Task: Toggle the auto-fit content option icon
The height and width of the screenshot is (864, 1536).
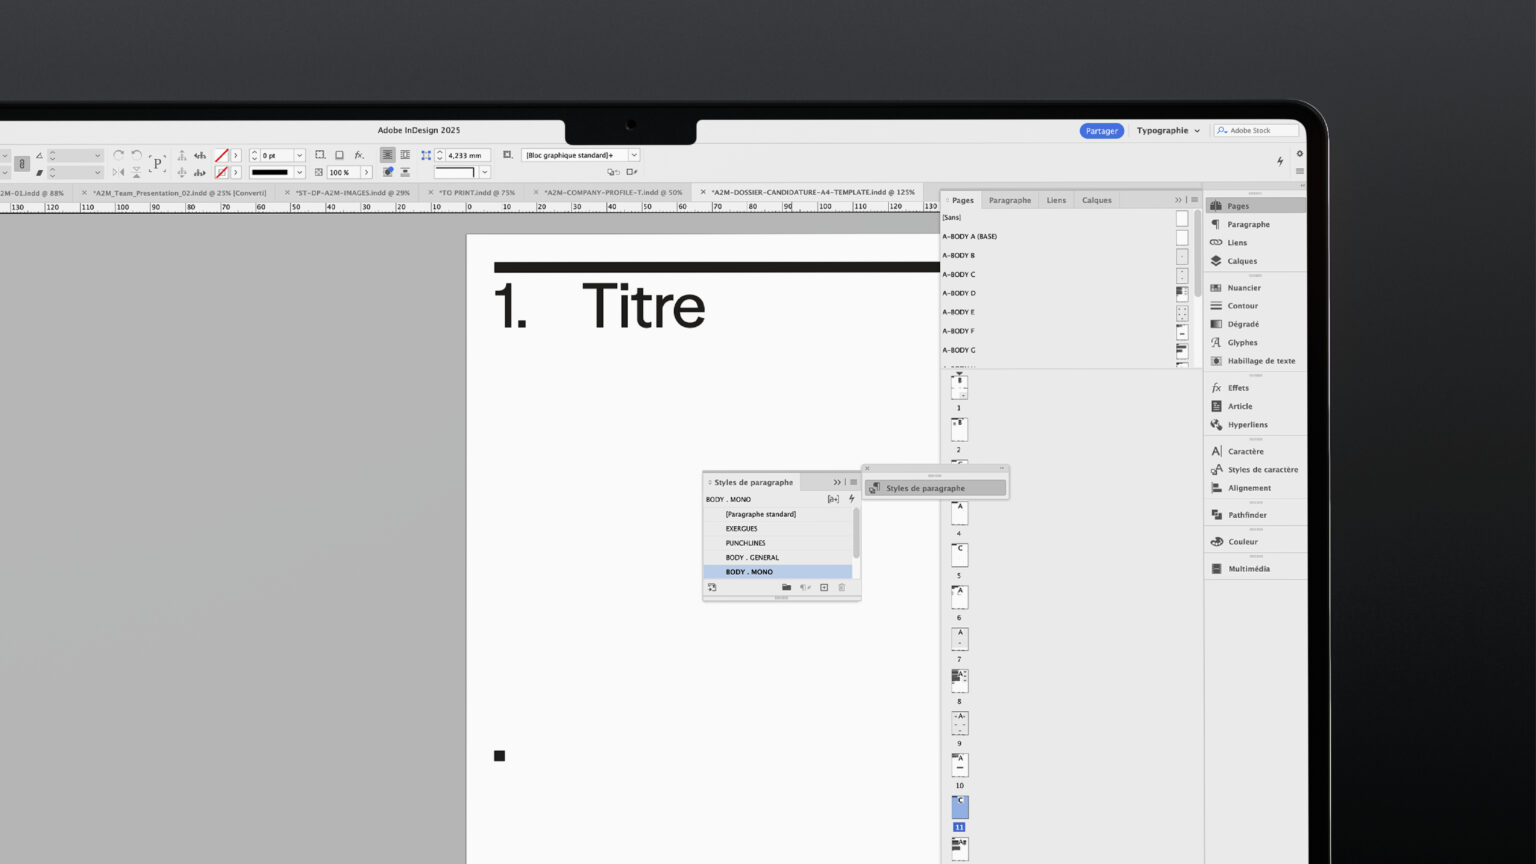Action: point(507,155)
